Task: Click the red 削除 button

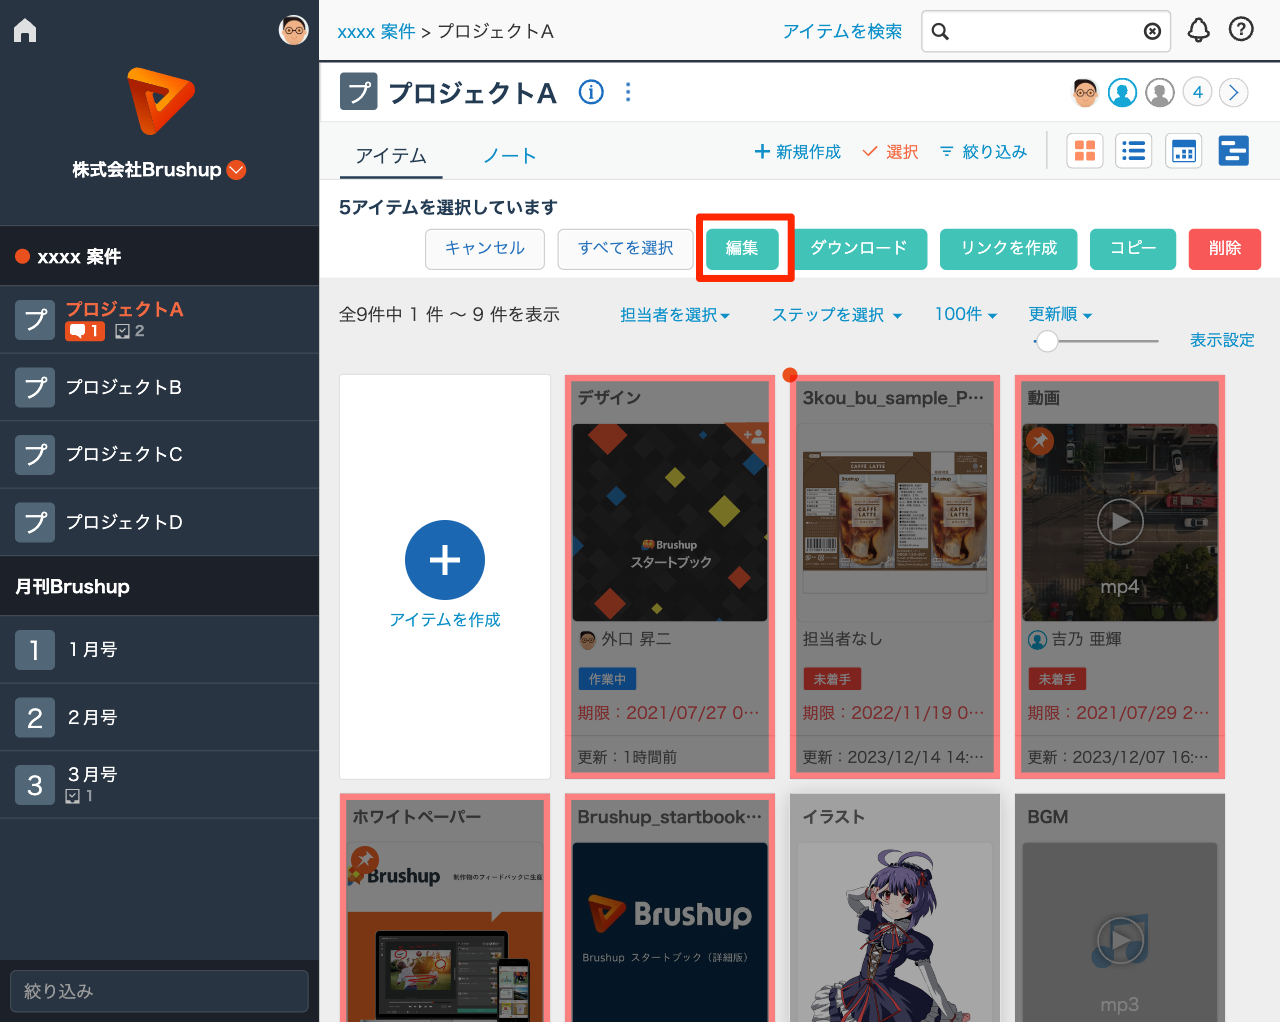Action: pyautogui.click(x=1225, y=249)
